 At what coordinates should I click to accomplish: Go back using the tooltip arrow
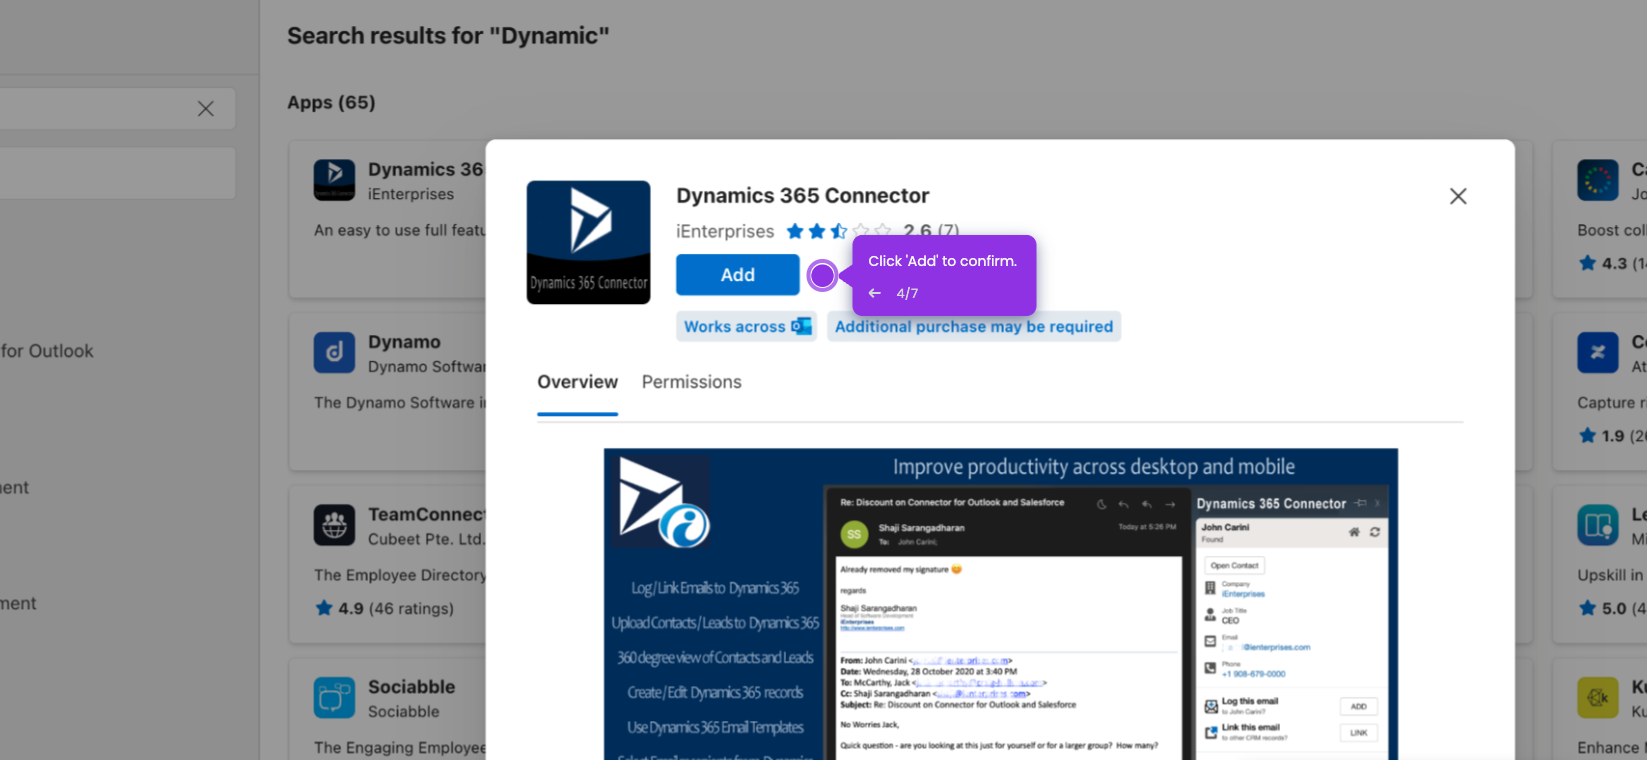[x=875, y=293]
